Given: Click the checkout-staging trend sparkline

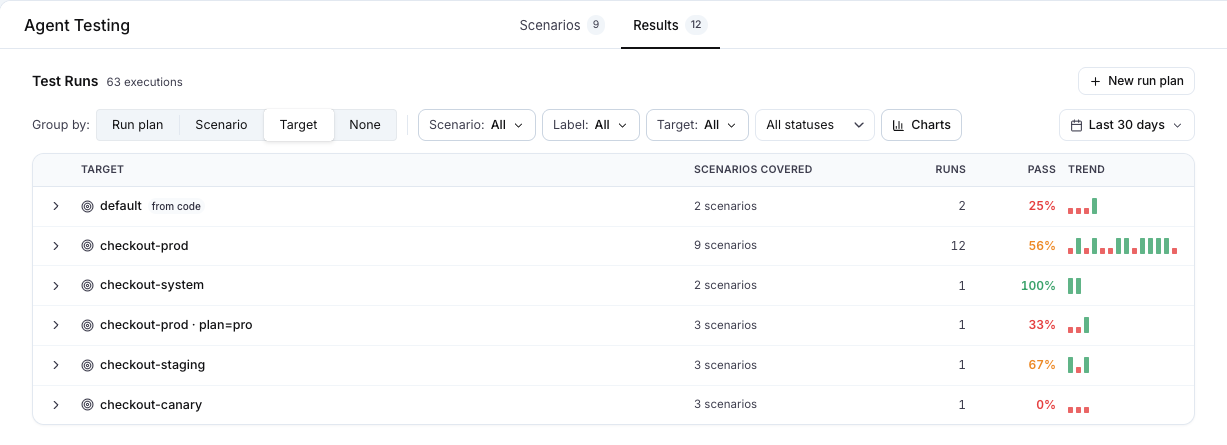Looking at the screenshot, I should pos(1079,365).
